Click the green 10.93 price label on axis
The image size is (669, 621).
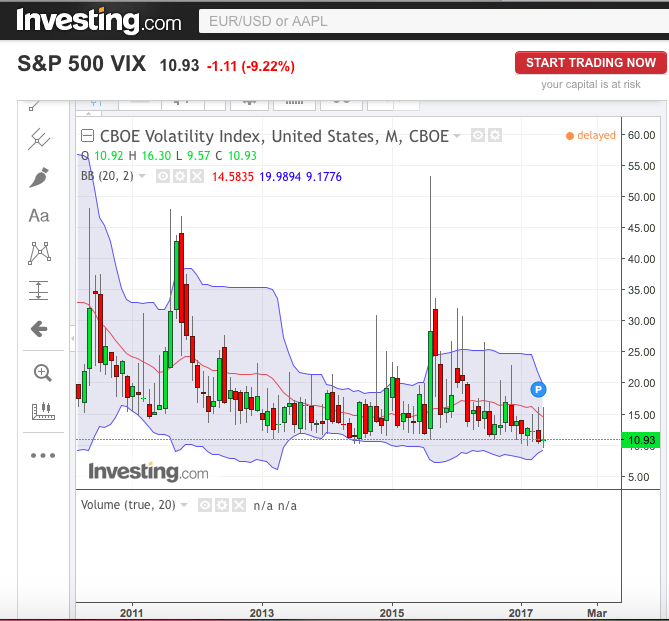(641, 440)
